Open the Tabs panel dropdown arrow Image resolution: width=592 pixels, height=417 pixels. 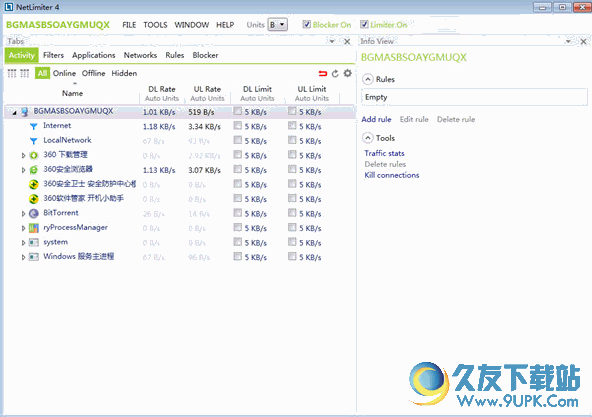pyautogui.click(x=332, y=41)
